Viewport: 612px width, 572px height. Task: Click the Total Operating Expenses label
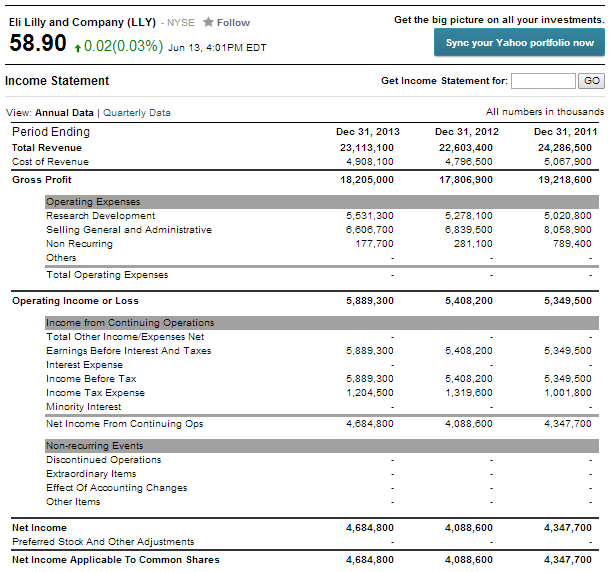pos(107,275)
